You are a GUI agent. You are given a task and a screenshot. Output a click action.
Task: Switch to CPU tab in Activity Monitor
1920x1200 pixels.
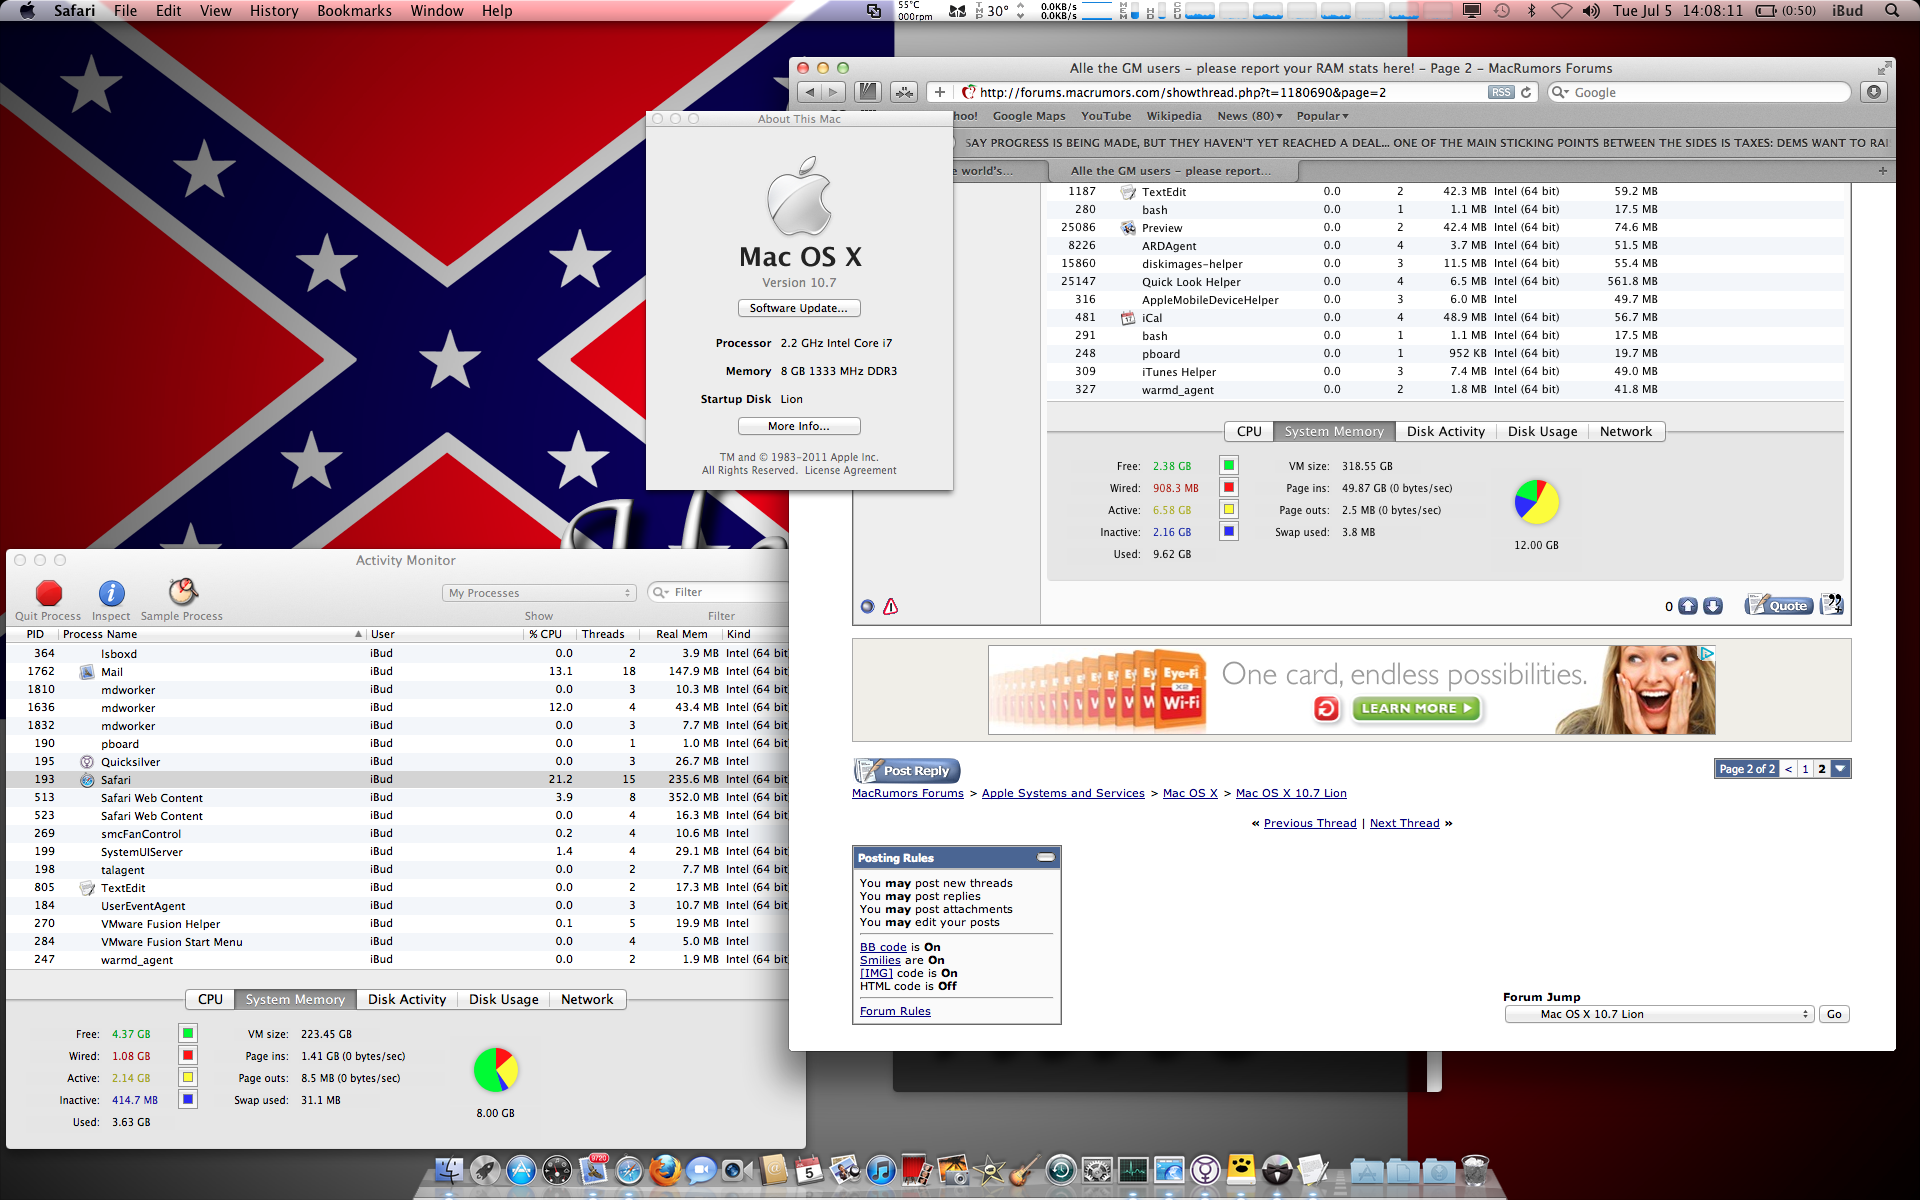(x=210, y=999)
